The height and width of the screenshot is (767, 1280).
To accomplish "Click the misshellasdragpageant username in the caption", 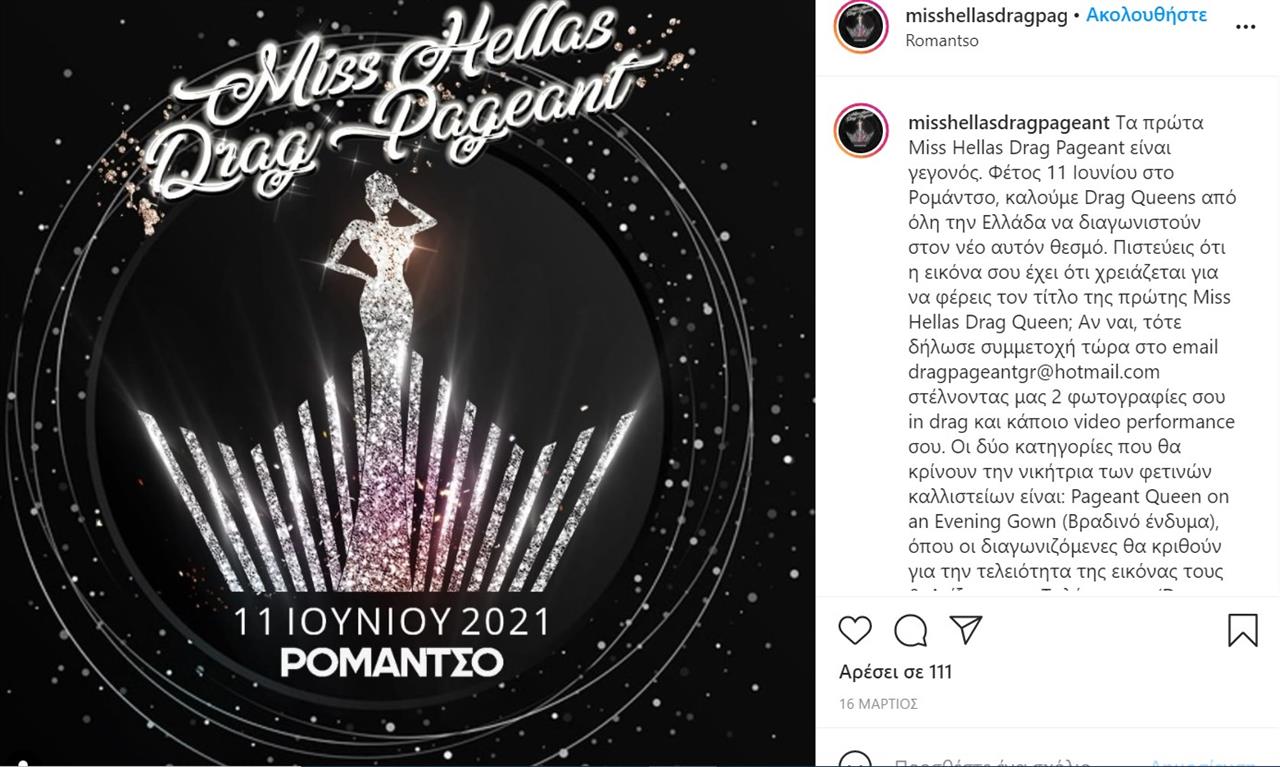I will [1008, 123].
